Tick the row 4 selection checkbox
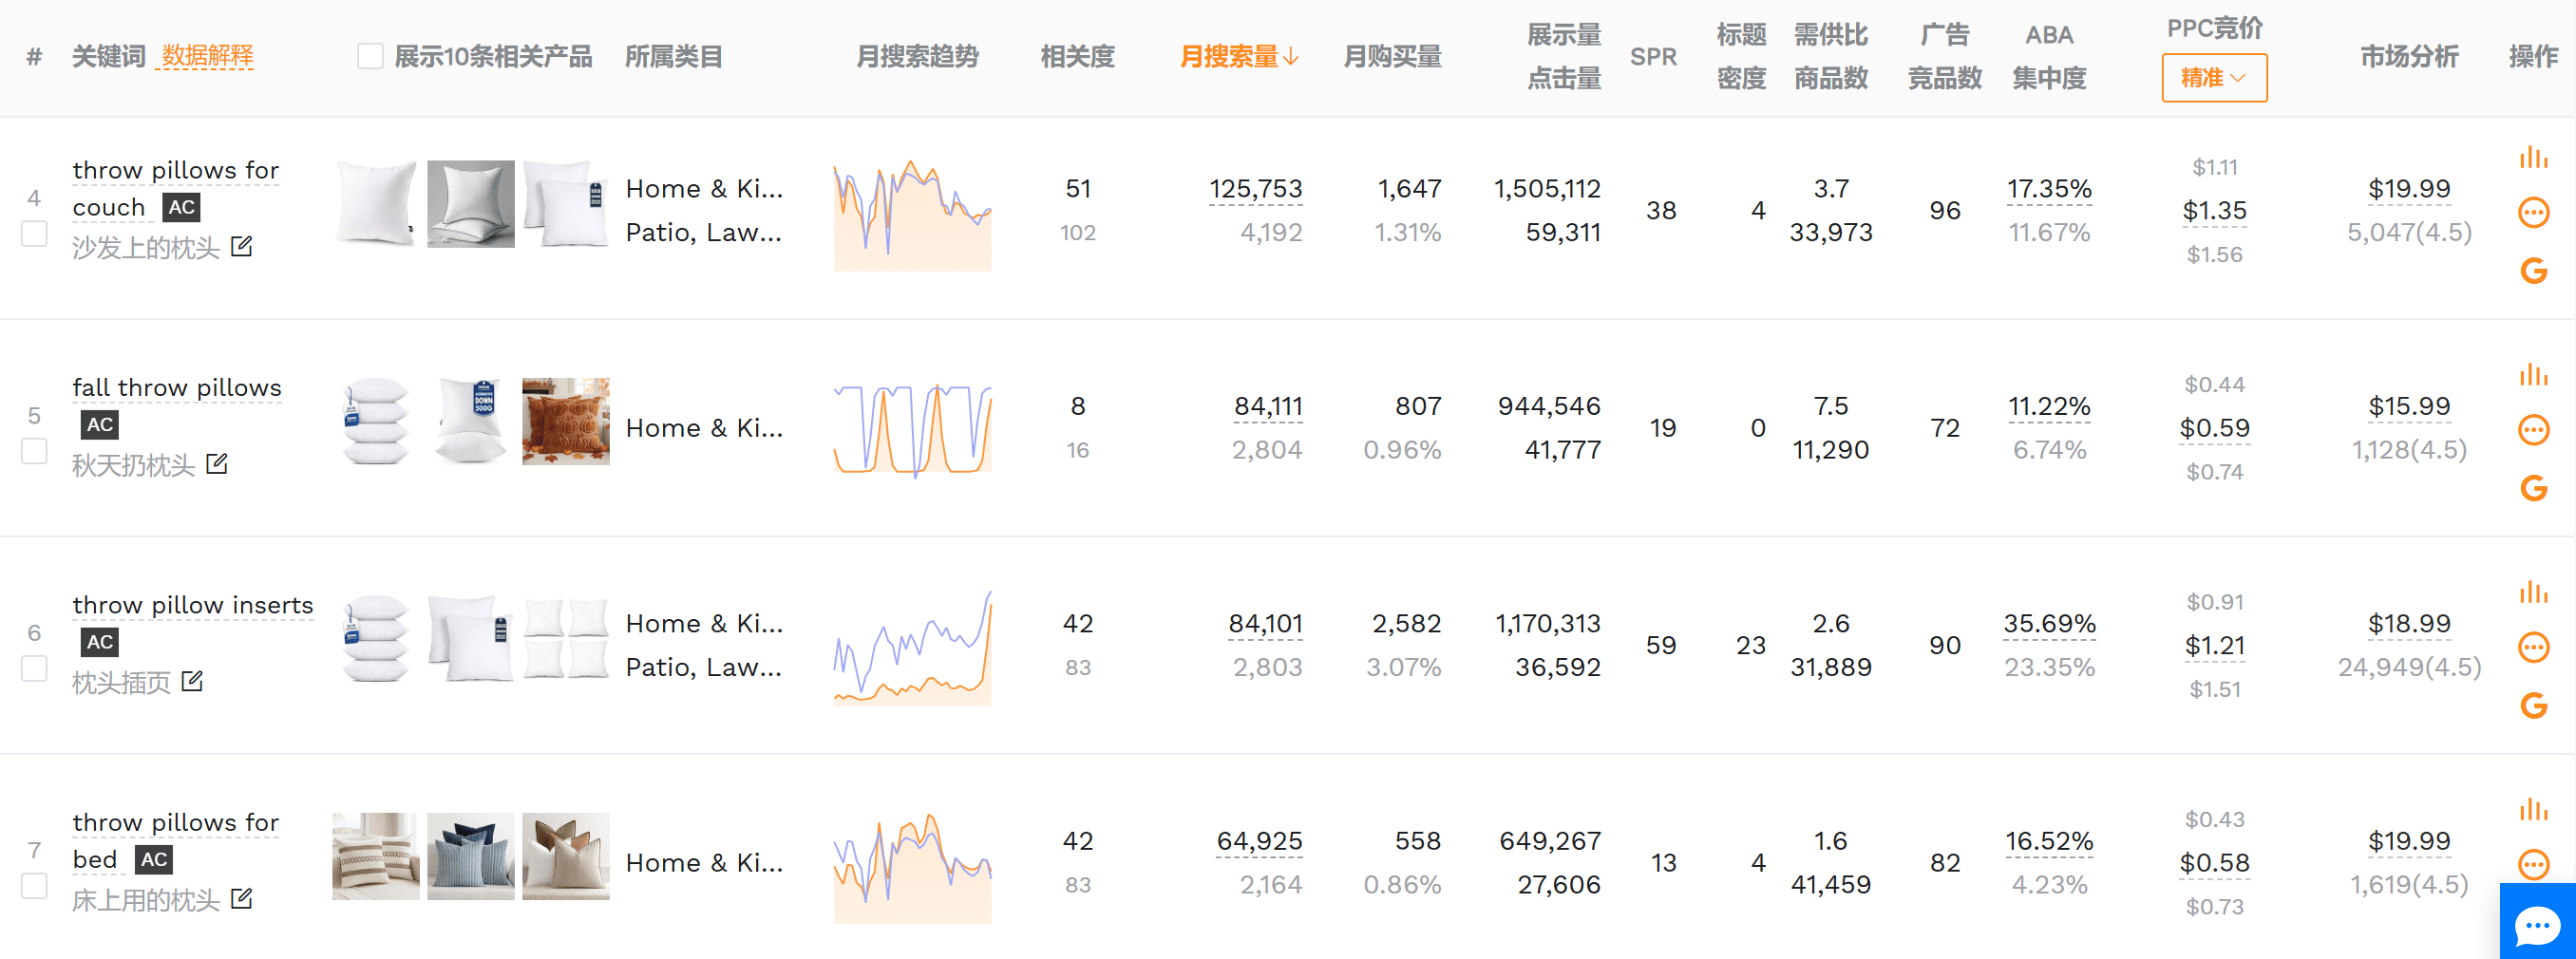 click(x=35, y=234)
